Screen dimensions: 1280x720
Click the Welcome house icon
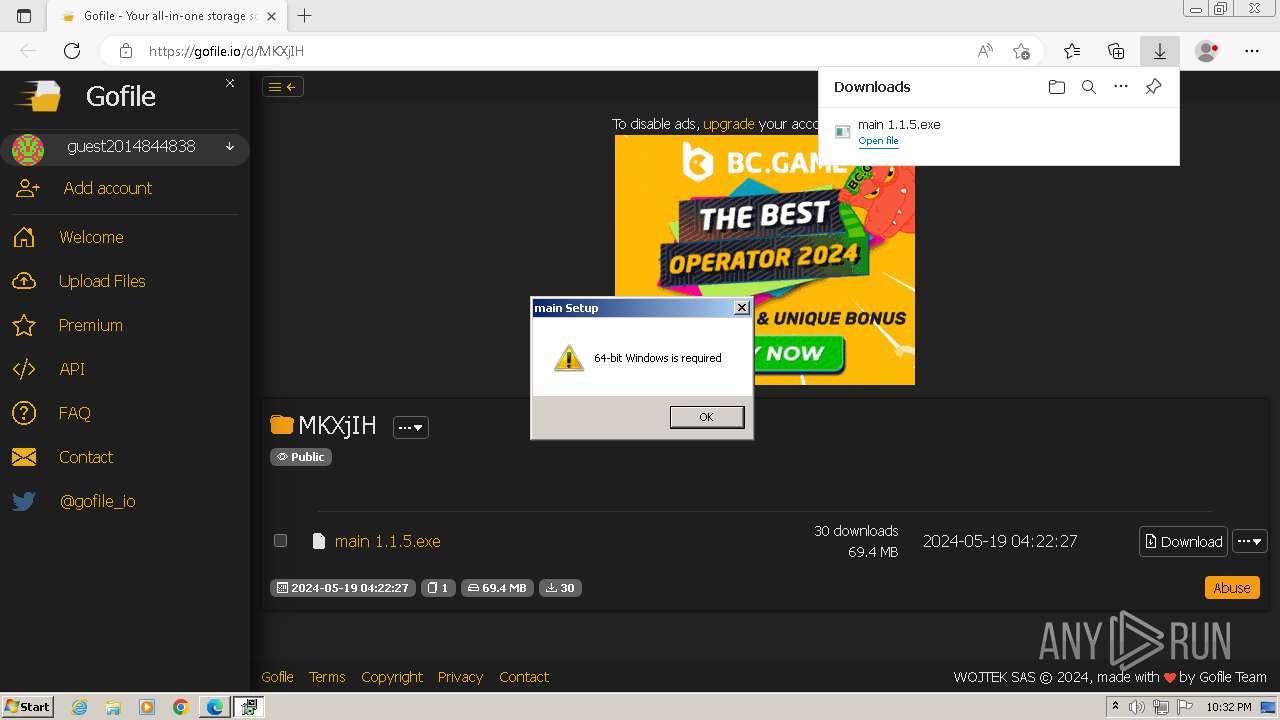point(24,237)
